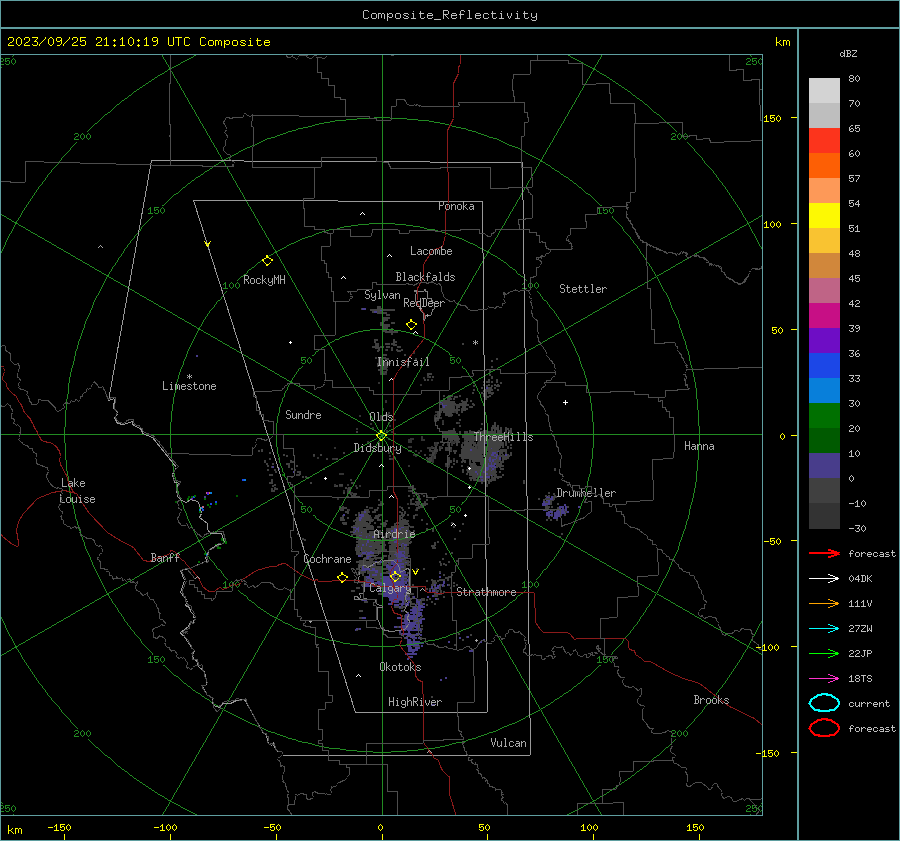
Task: Click the Limestone label
Action: pyautogui.click(x=189, y=386)
